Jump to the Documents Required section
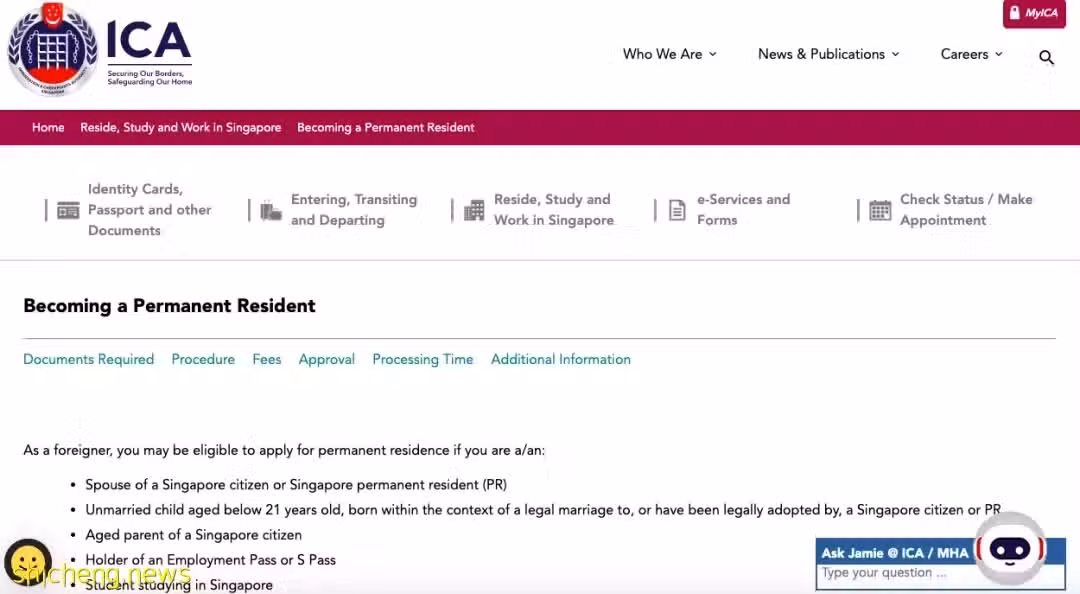Viewport: 1080px width, 594px height. click(x=89, y=359)
